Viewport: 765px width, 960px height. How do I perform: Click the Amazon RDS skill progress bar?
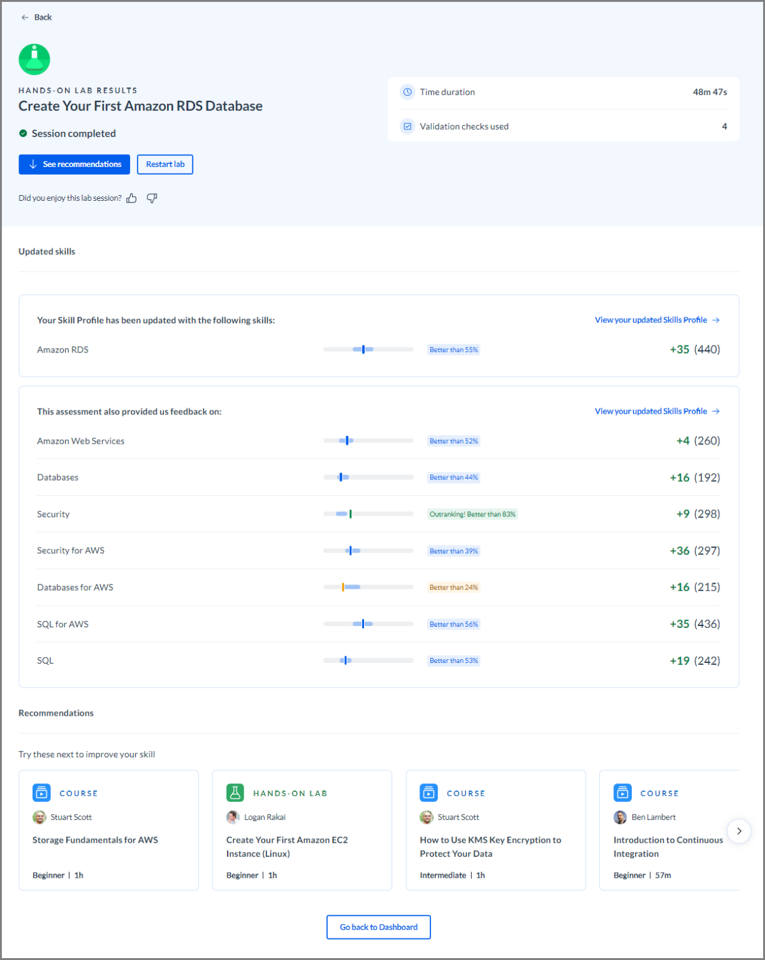click(x=368, y=350)
